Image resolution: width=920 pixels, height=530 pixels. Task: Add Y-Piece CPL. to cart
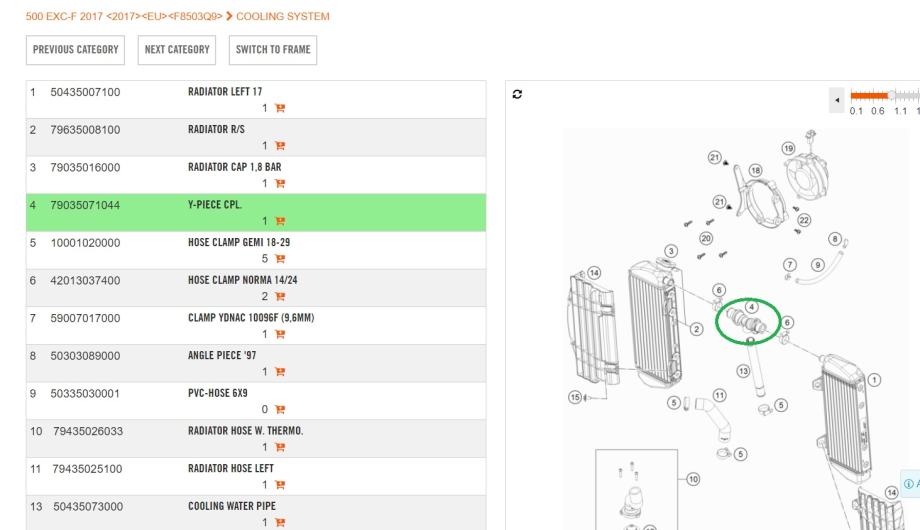tap(280, 221)
